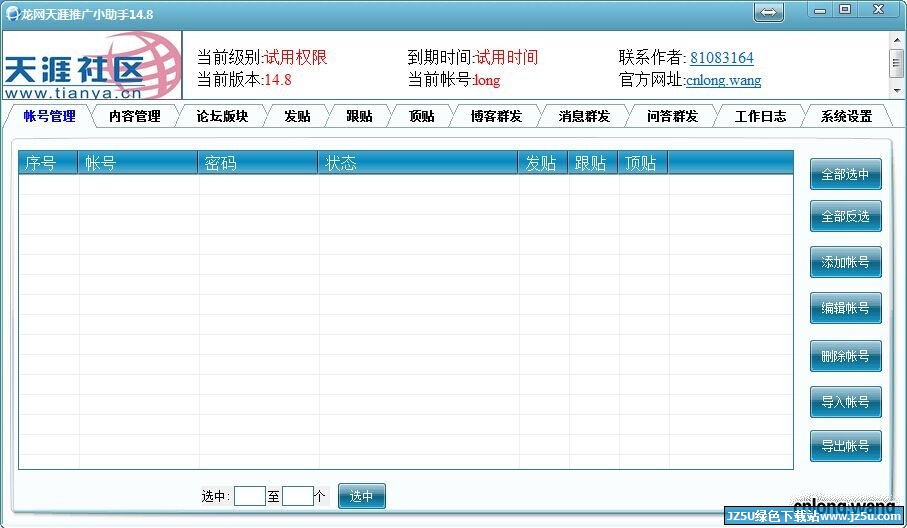Click the 跟贴 column header
This screenshot has height=528, width=907.
tap(593, 163)
